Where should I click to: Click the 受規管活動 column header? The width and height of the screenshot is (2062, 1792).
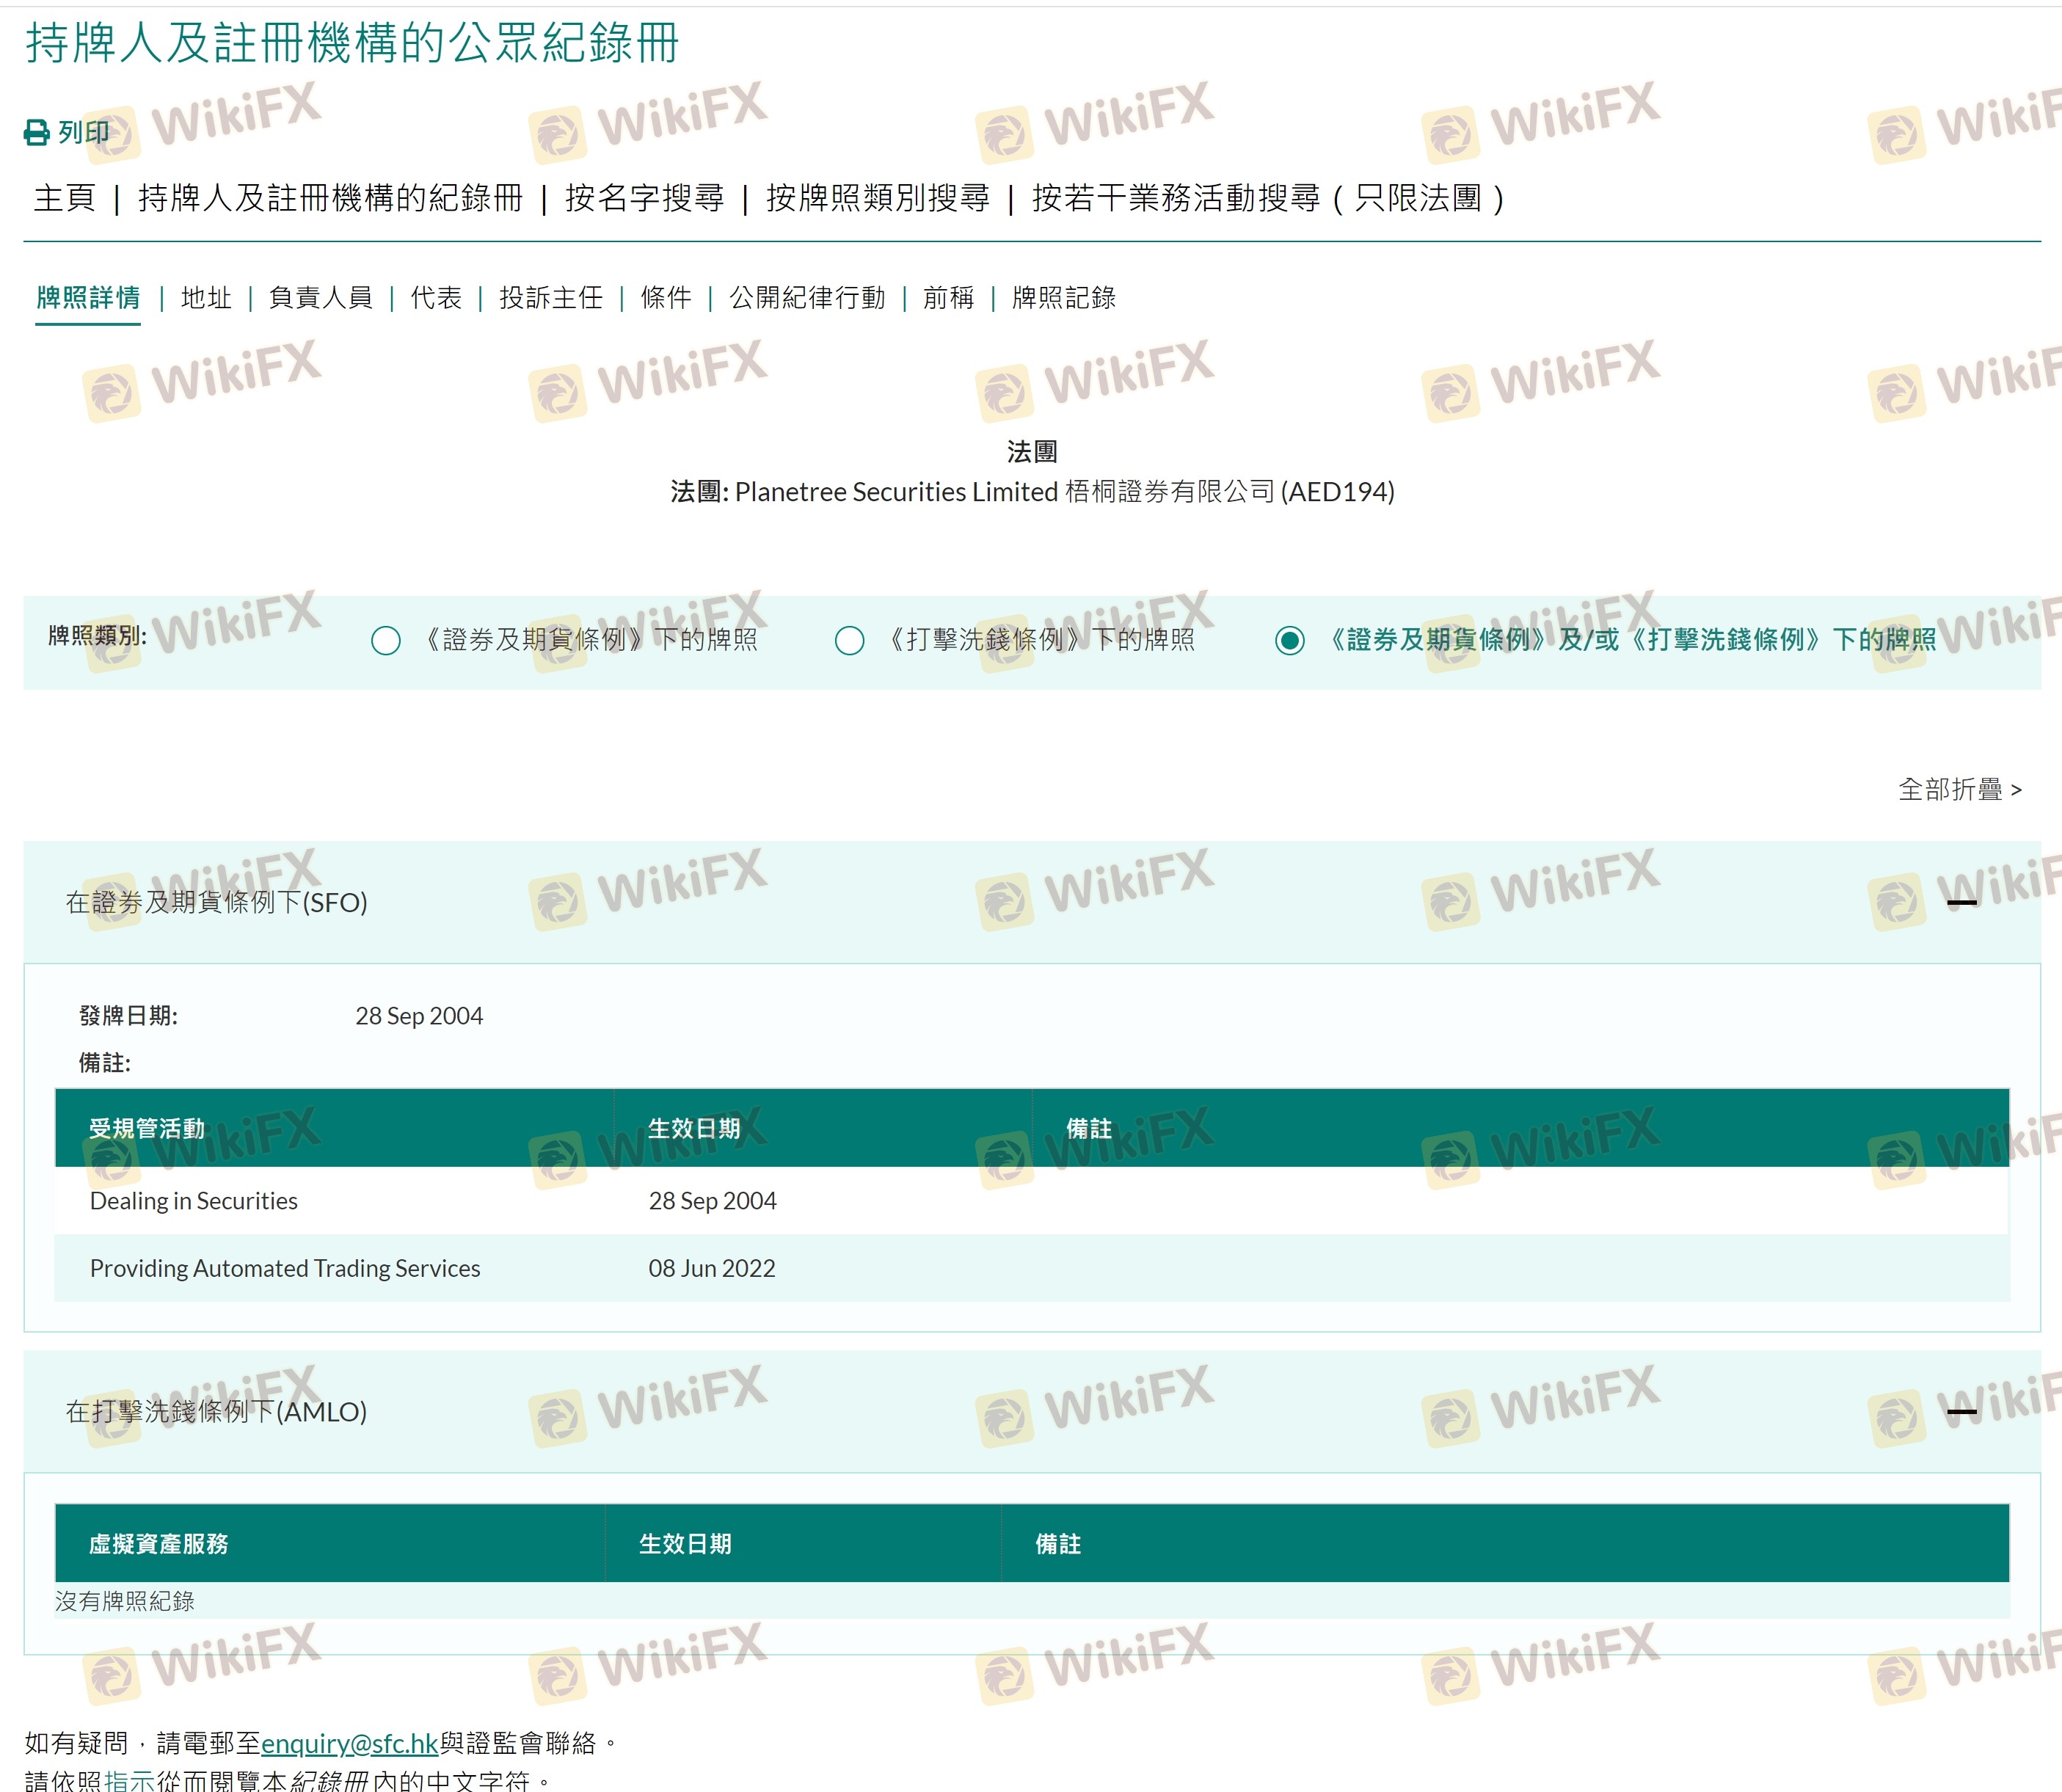[x=147, y=1129]
